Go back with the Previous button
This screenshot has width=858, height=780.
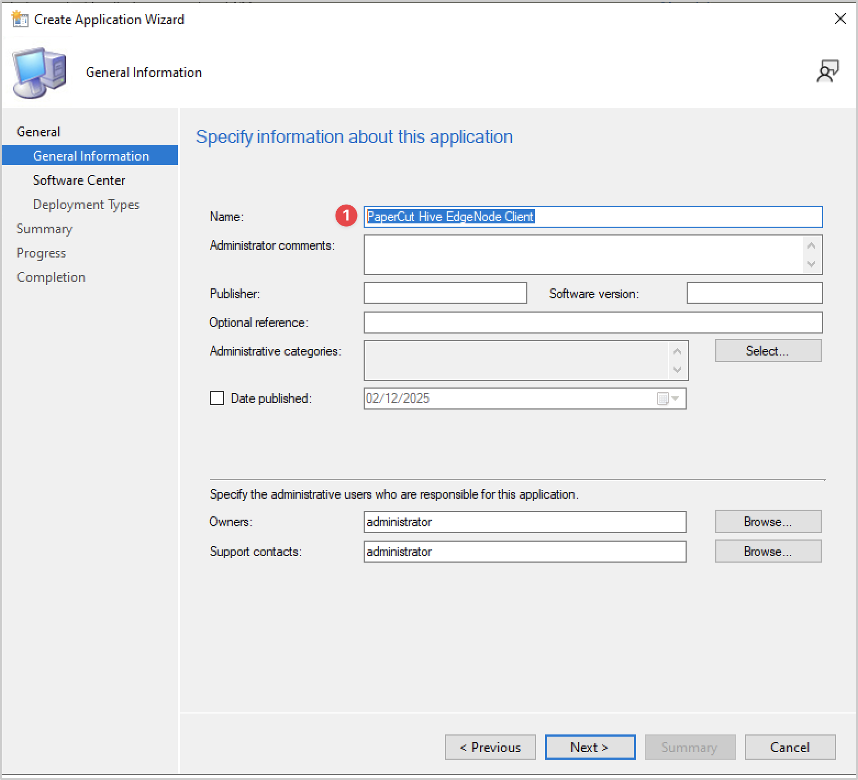click(x=490, y=747)
